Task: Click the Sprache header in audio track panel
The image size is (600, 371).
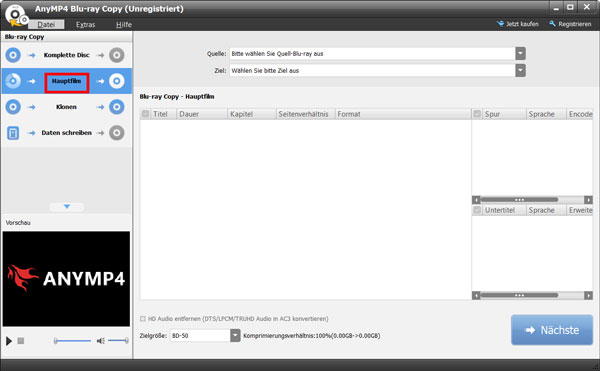Action: pyautogui.click(x=546, y=114)
